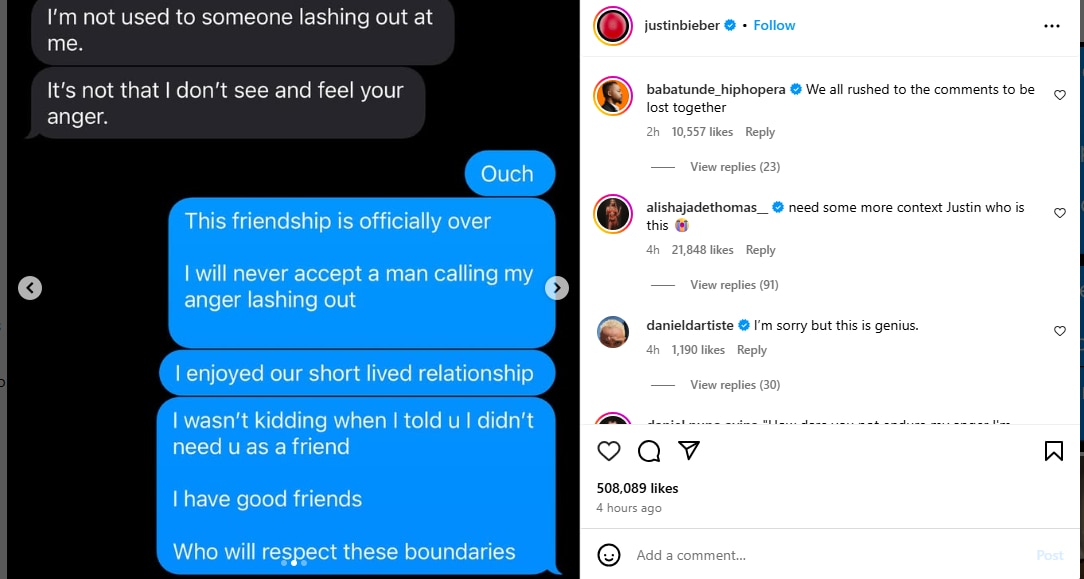Save post with the bookmark icon
The height and width of the screenshot is (579, 1084).
click(x=1053, y=451)
